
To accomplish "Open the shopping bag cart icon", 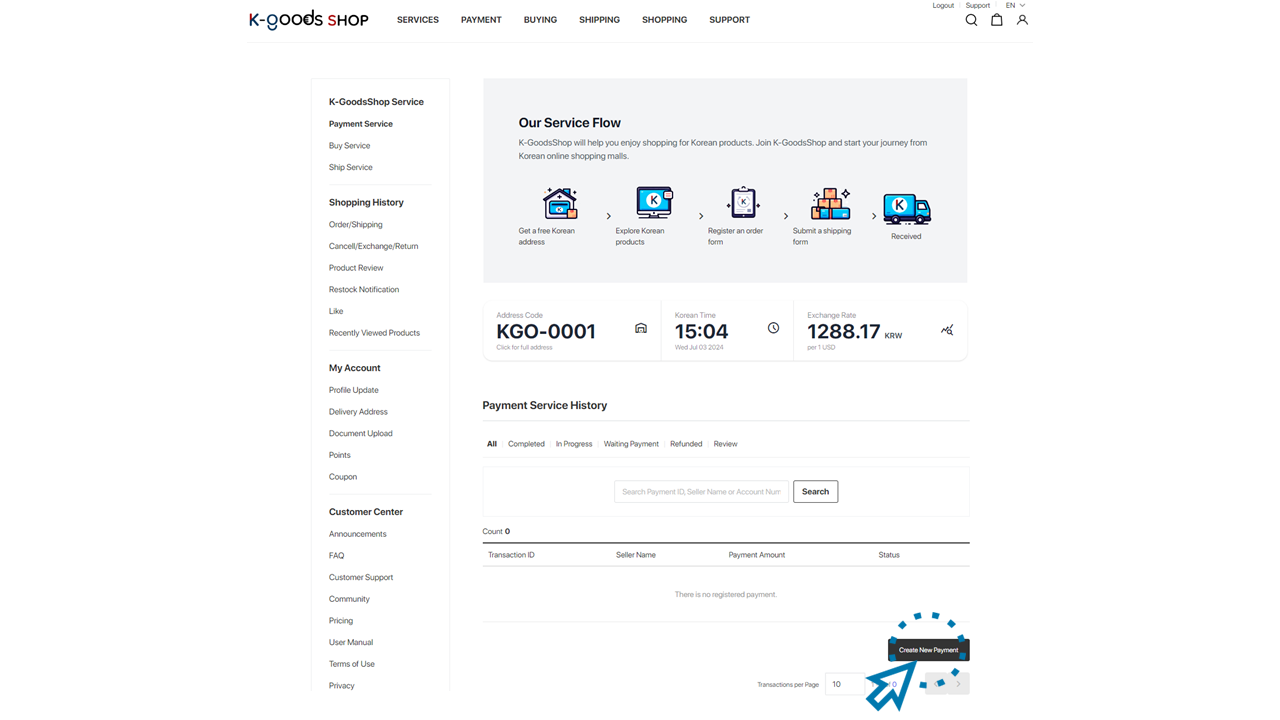I will pyautogui.click(x=997, y=20).
